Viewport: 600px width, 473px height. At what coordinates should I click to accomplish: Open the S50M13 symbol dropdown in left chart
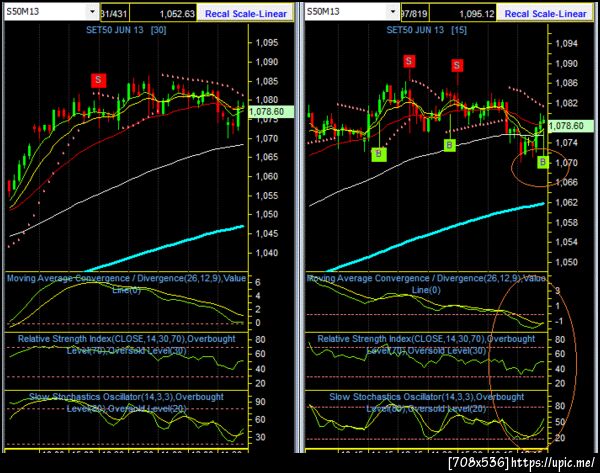92,11
